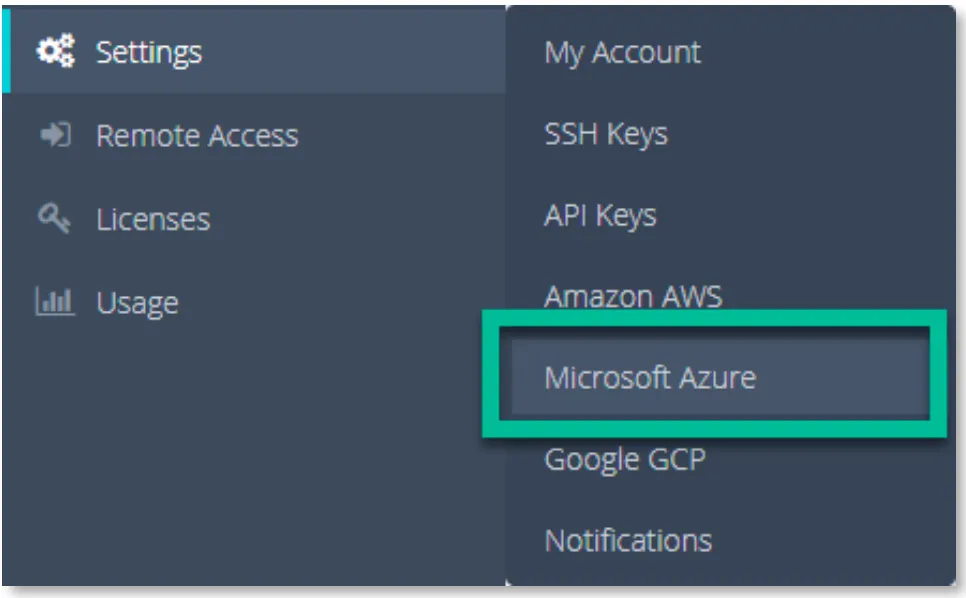Click the Settings gears icon
Screen dimensions: 966x598
click(55, 51)
